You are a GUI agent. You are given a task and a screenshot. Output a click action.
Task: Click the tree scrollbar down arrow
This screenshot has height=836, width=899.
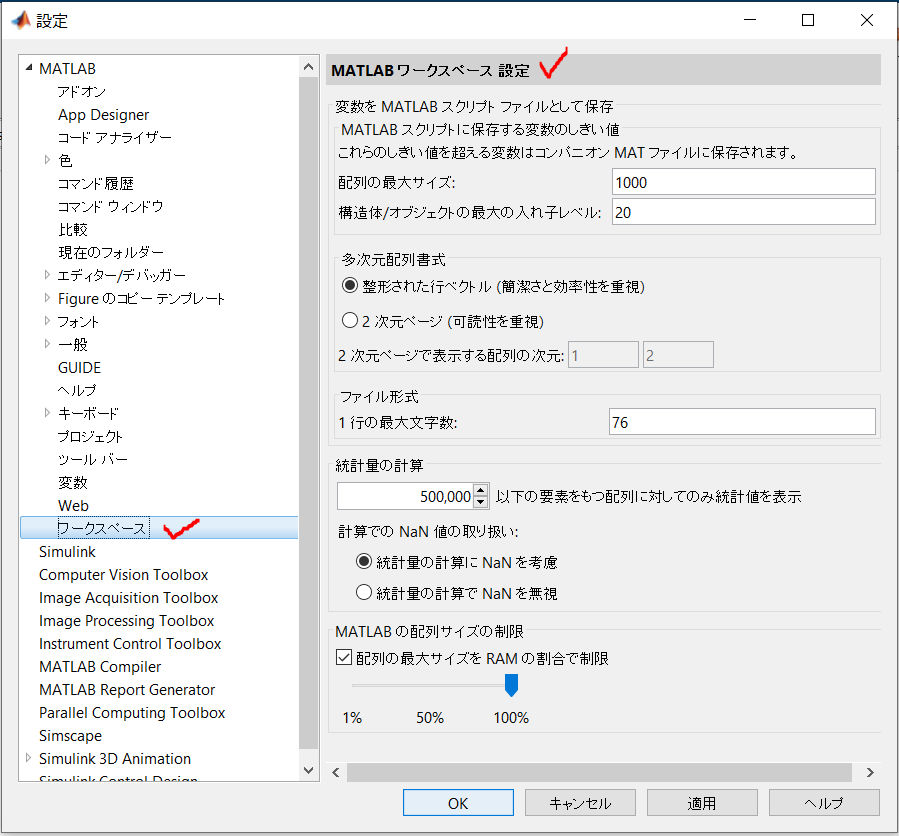coord(308,770)
